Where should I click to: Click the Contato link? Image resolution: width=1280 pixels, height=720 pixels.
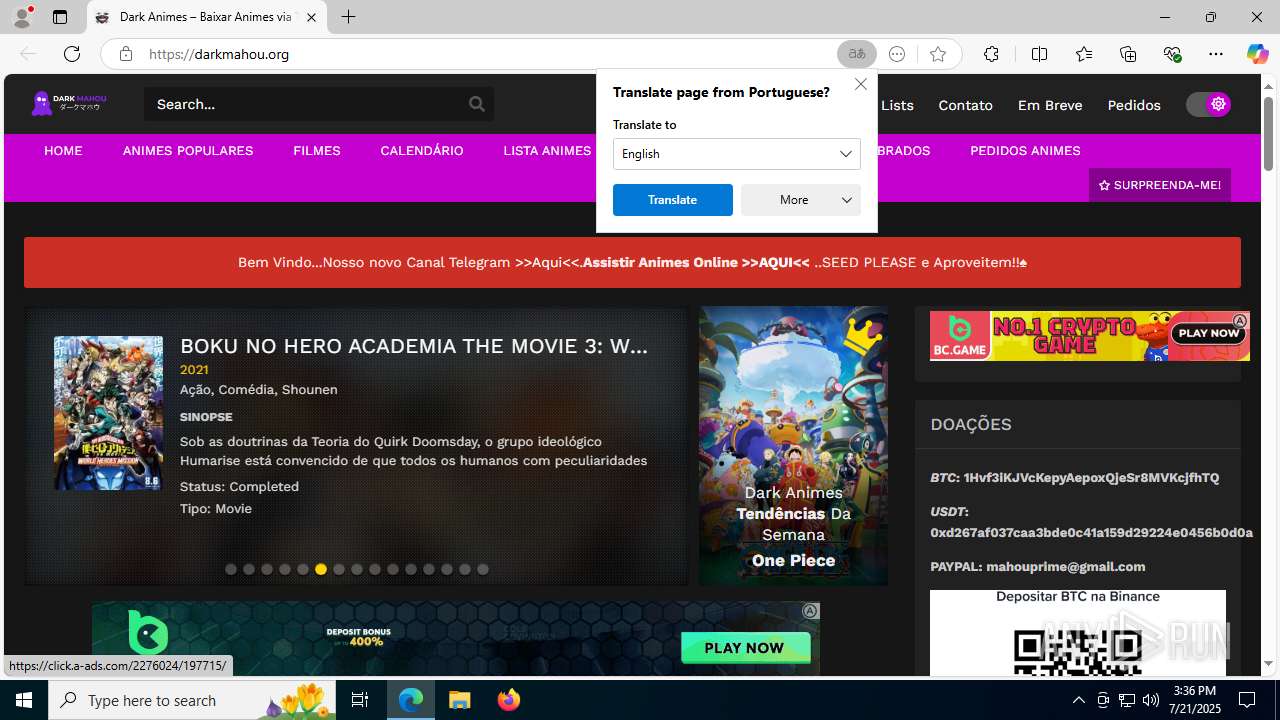tap(965, 105)
